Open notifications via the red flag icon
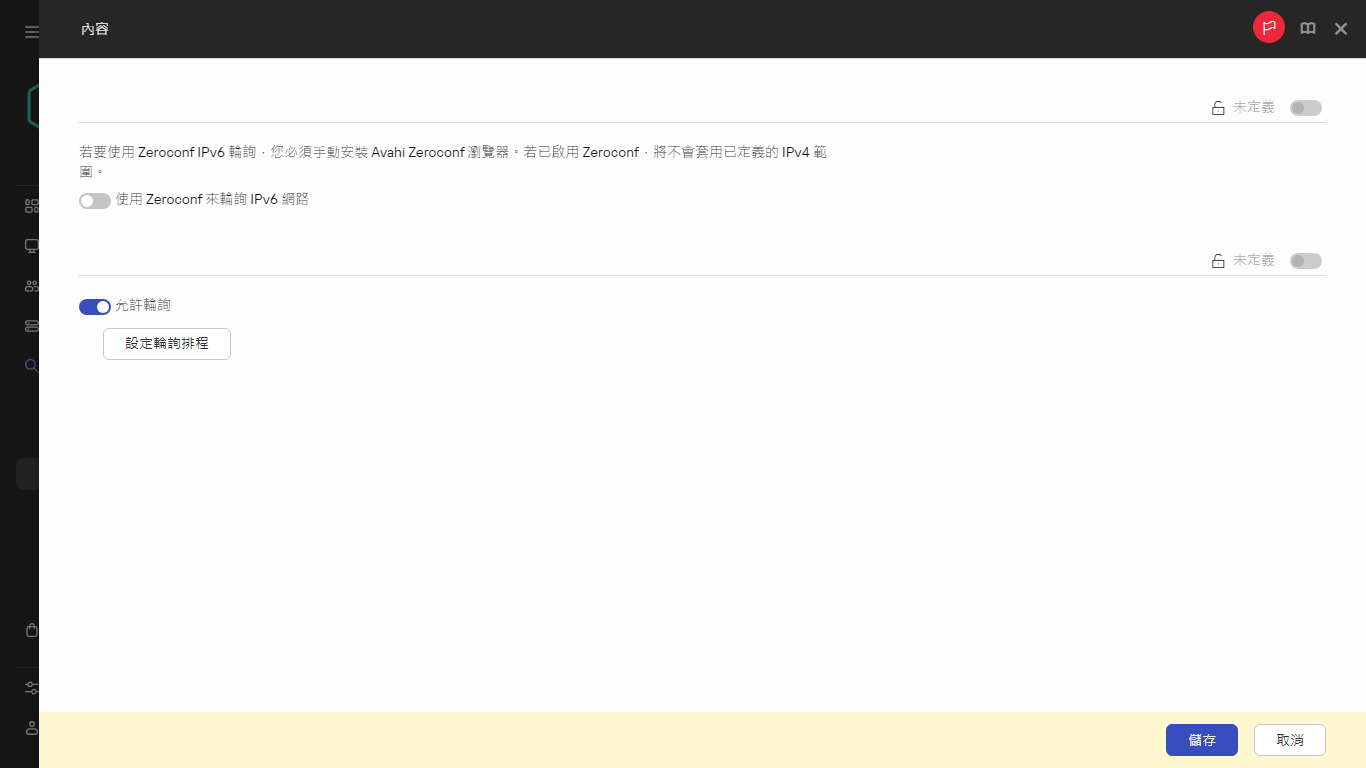 click(1268, 27)
